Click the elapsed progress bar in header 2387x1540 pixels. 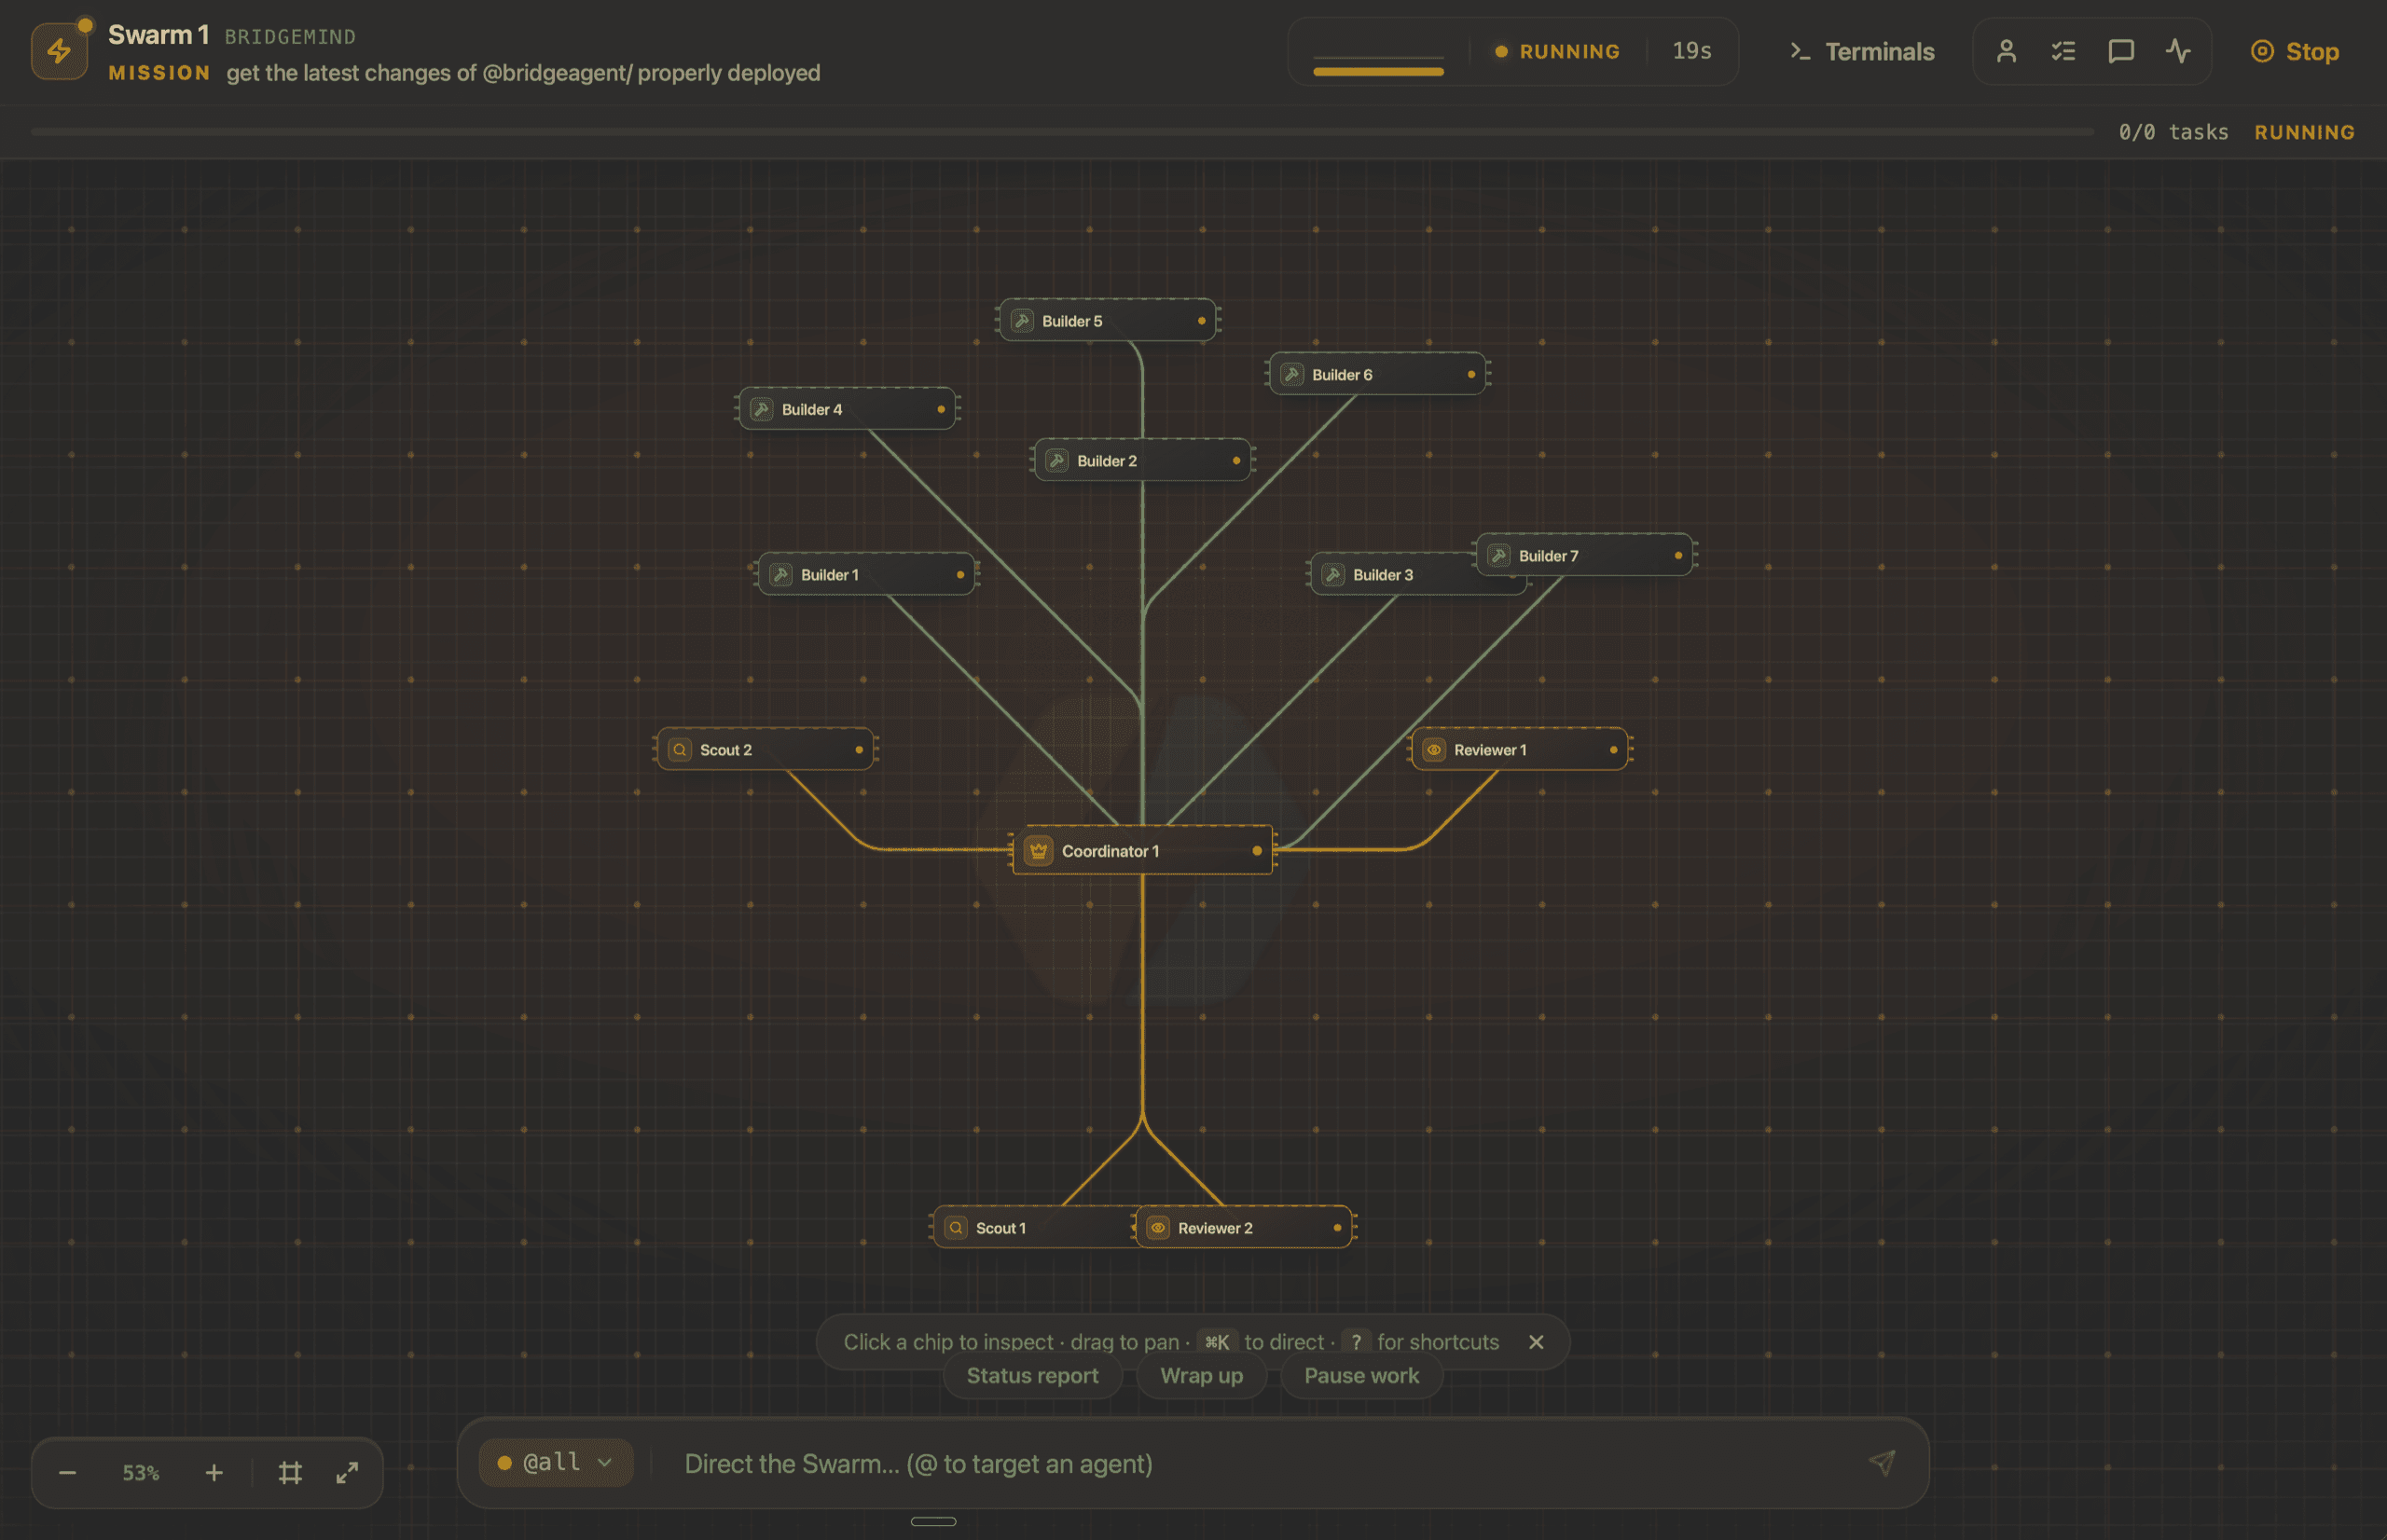pos(1378,71)
